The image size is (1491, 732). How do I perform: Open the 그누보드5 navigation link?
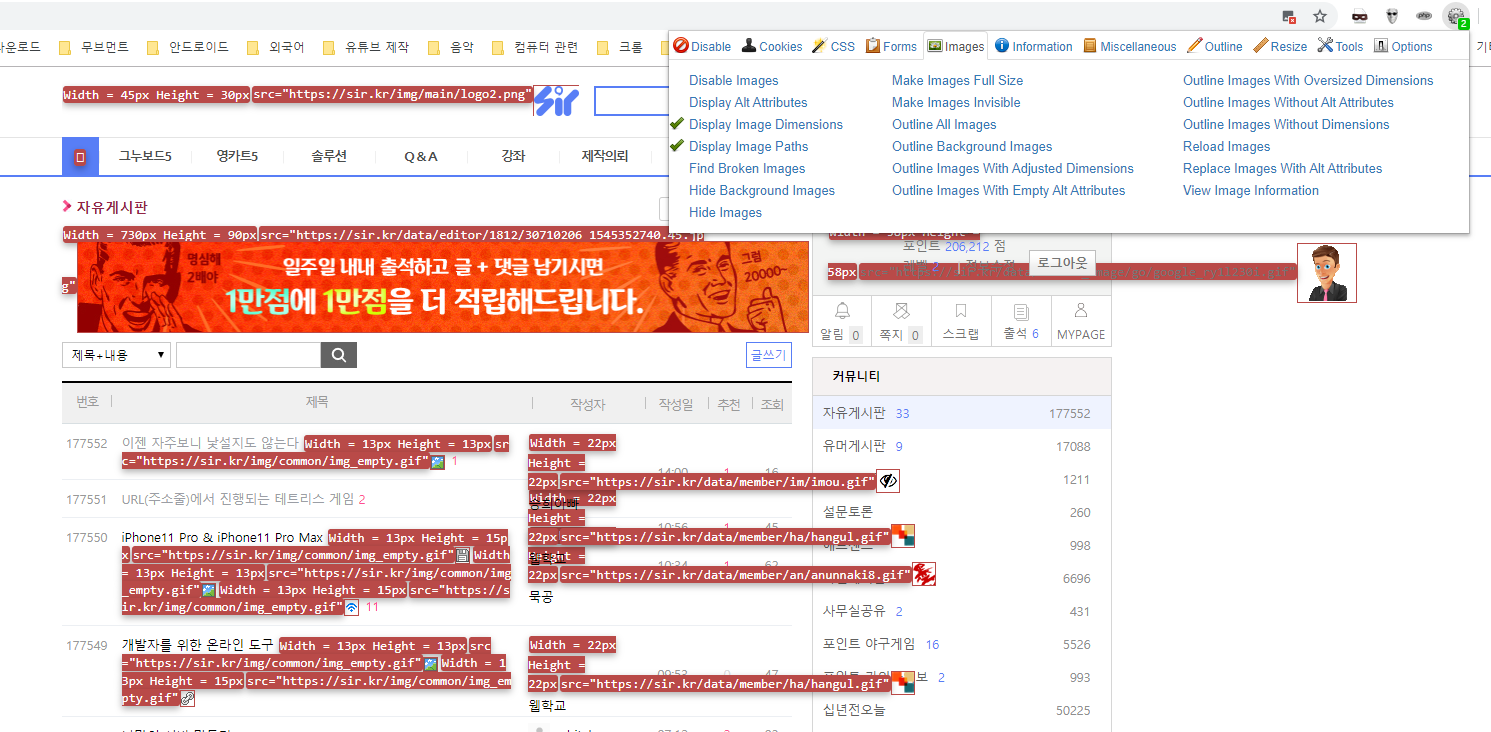click(146, 156)
